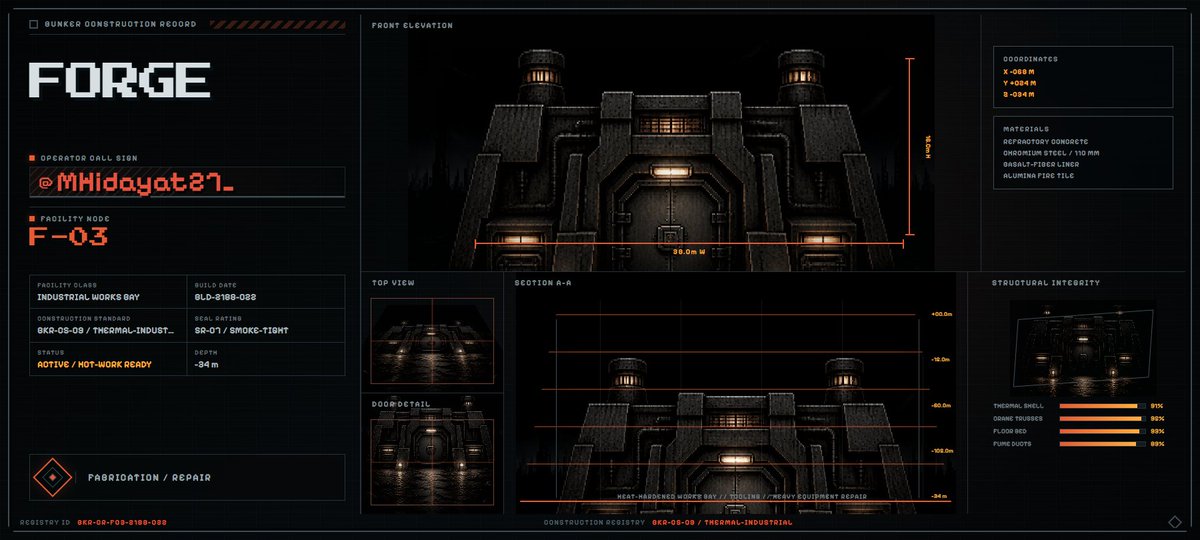Click the vertical height dimension label
This screenshot has width=1200, height=540.
coord(927,145)
